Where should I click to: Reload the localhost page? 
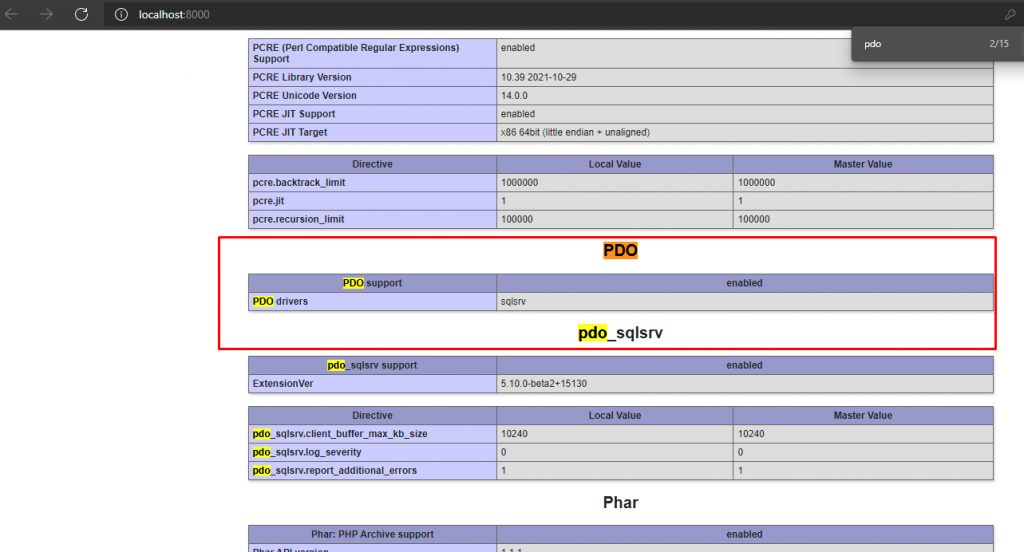coord(82,14)
